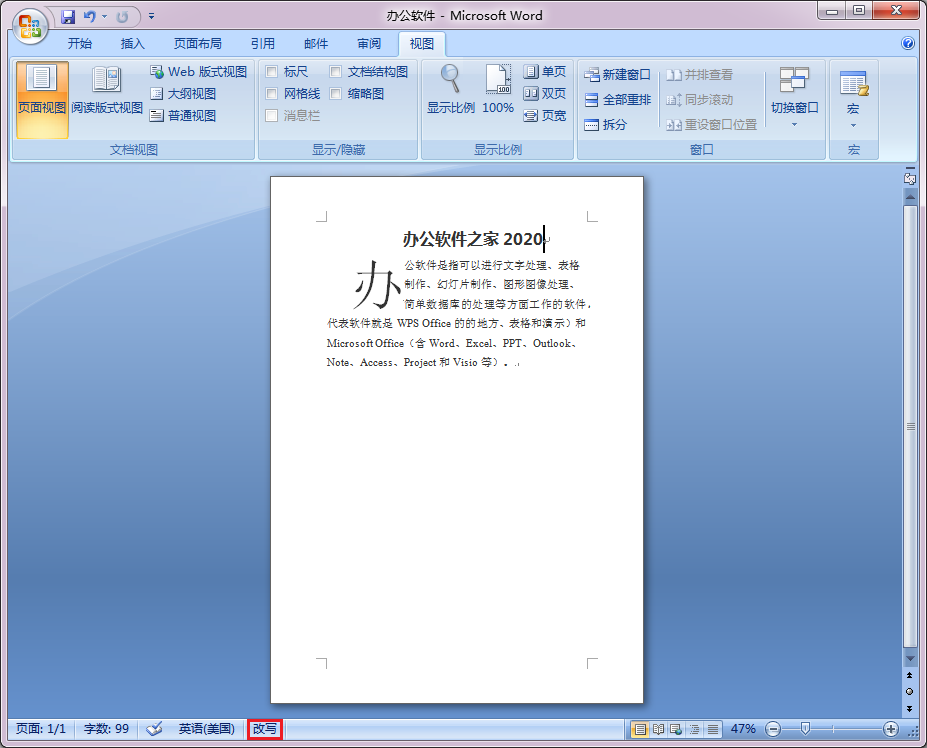
Task: Click the zoom in plus button
Action: click(x=891, y=729)
